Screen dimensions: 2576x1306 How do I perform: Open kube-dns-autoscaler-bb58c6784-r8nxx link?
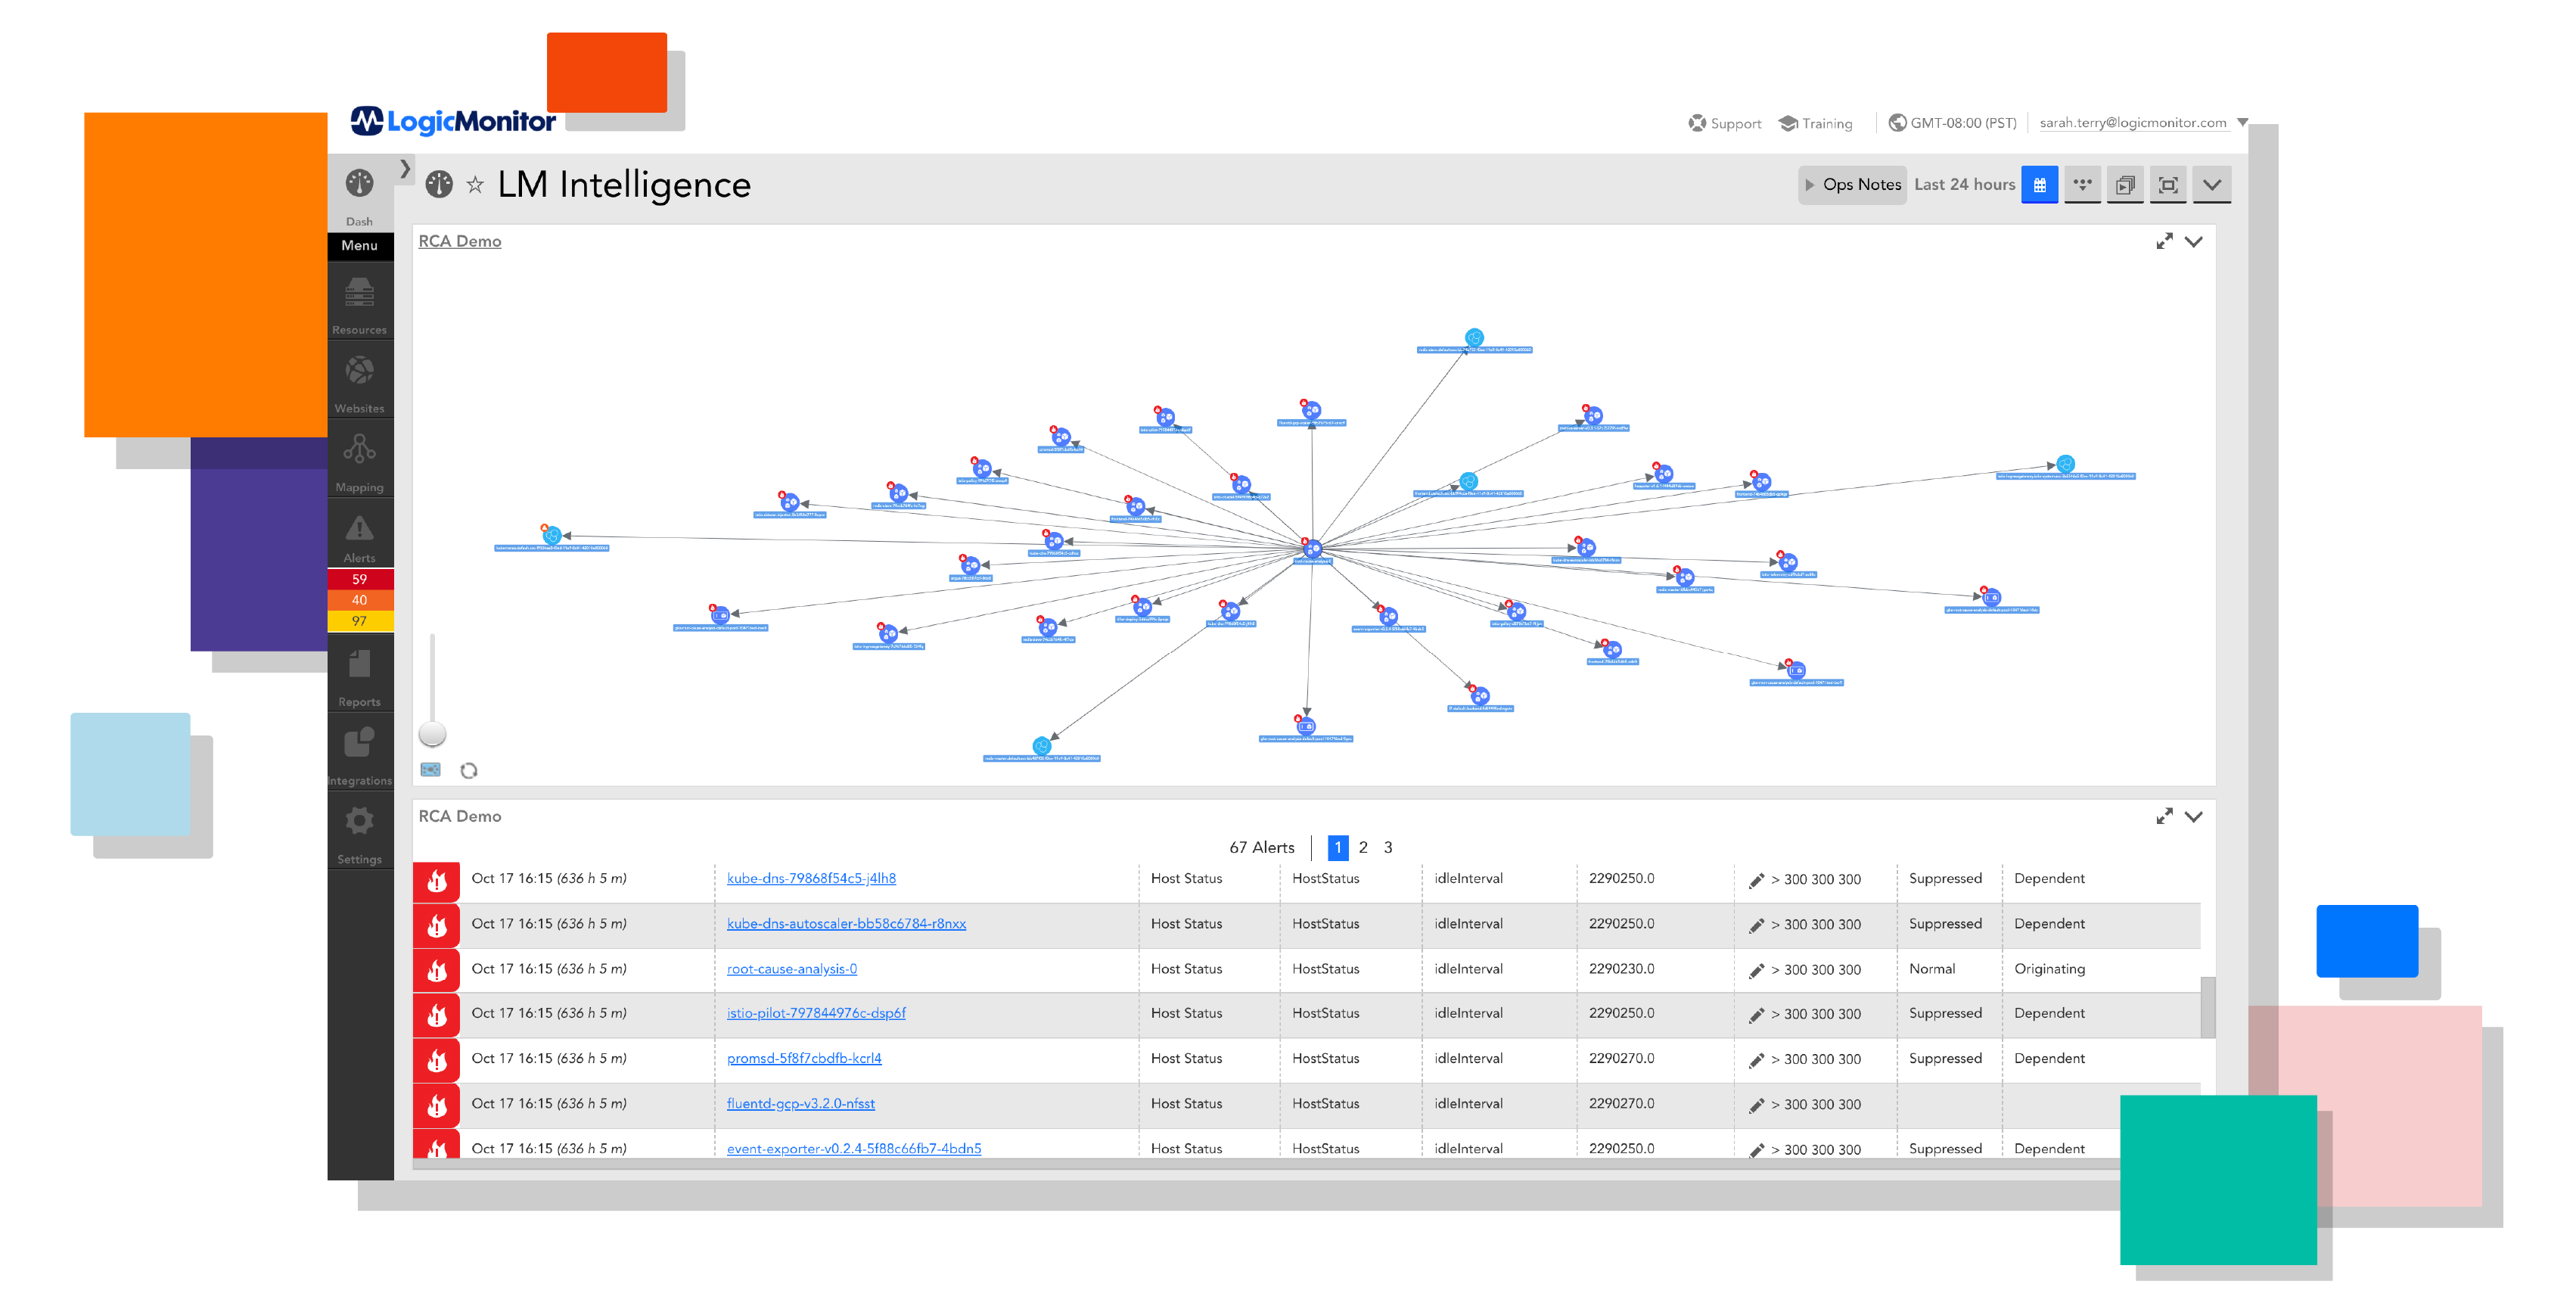846,923
